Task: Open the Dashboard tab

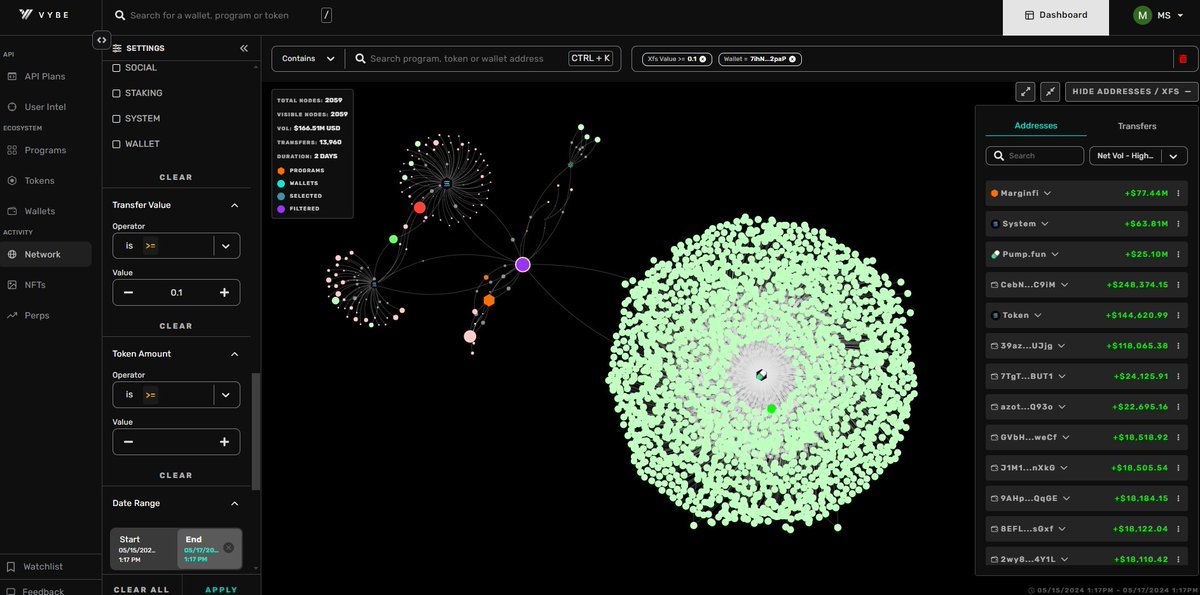Action: click(1056, 15)
